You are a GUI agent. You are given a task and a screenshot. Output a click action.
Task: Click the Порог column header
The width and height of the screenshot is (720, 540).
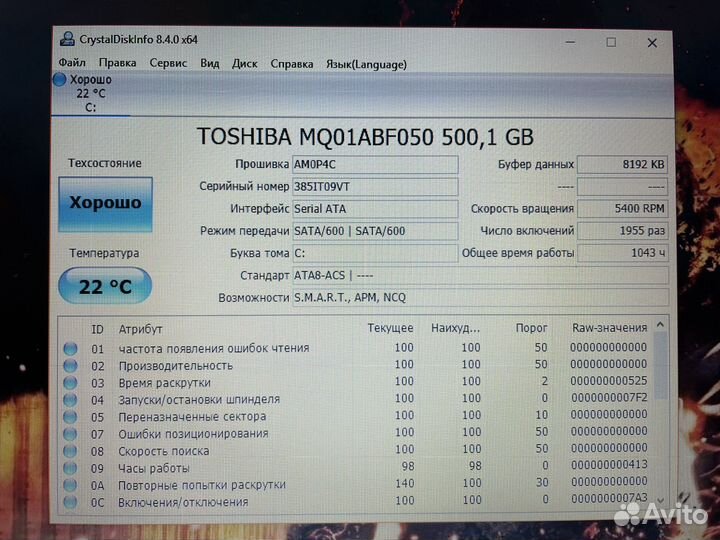[x=531, y=328]
